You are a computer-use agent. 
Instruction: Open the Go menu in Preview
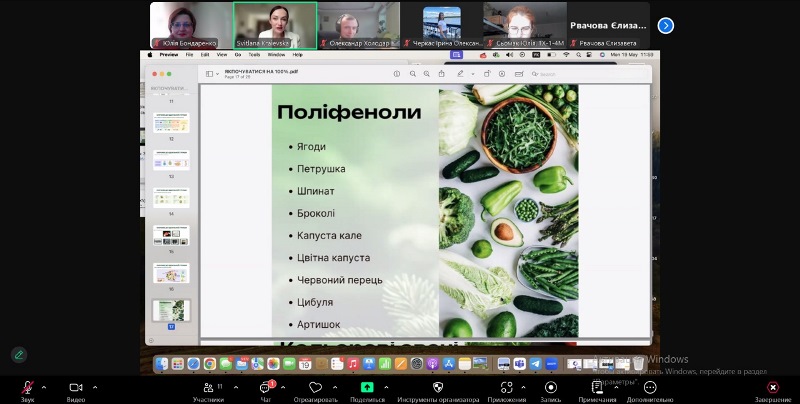point(238,55)
